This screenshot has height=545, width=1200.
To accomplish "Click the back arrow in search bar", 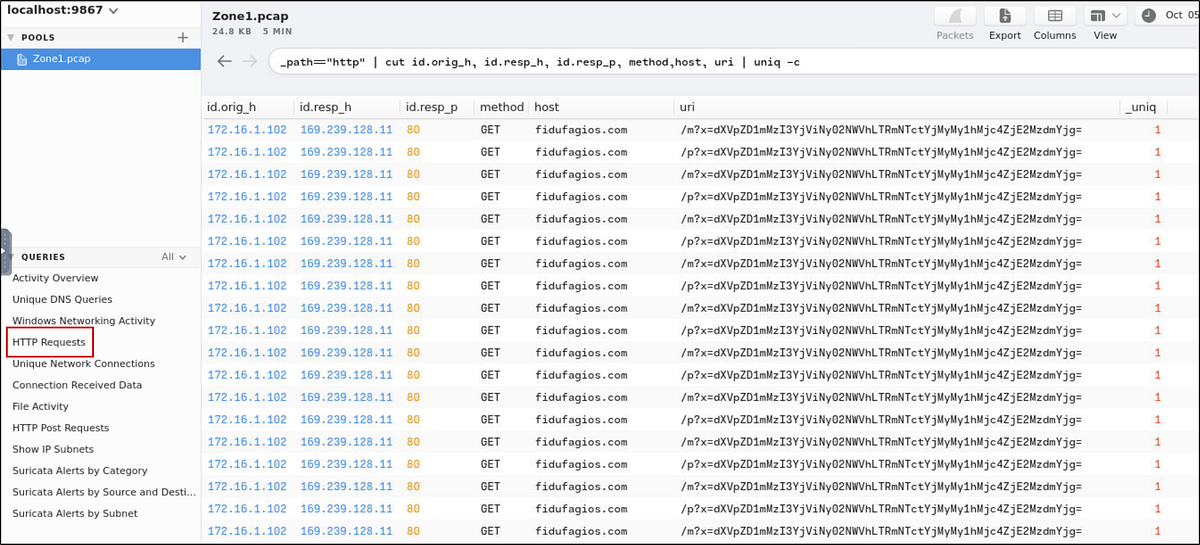I will pyautogui.click(x=225, y=62).
